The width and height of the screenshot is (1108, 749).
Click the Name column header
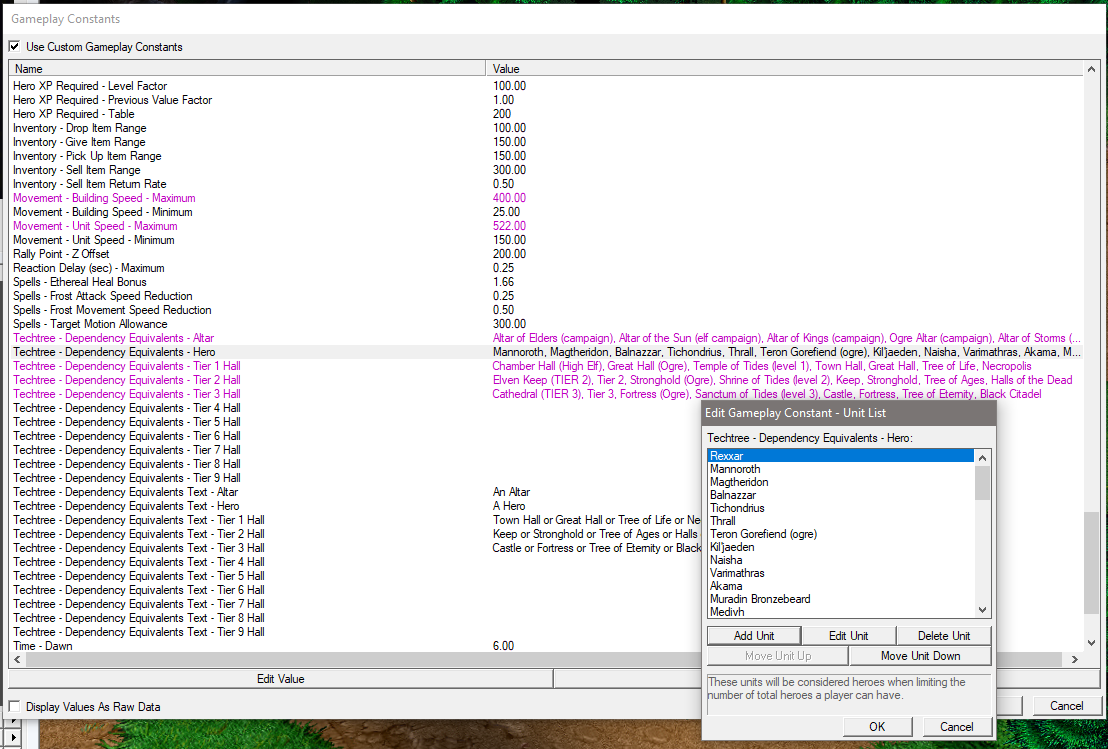[x=247, y=69]
